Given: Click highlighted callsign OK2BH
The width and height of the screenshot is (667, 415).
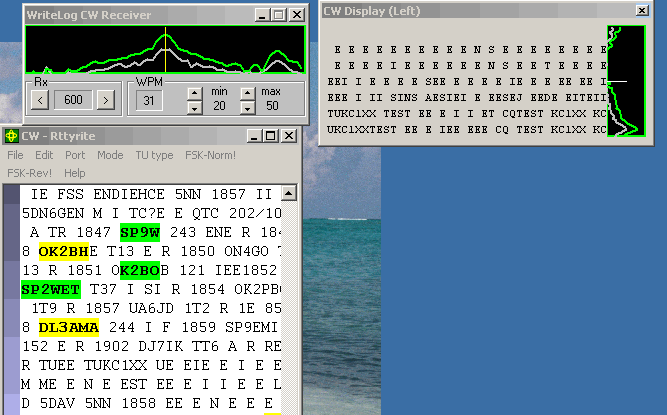Looking at the screenshot, I should (x=64, y=251).
